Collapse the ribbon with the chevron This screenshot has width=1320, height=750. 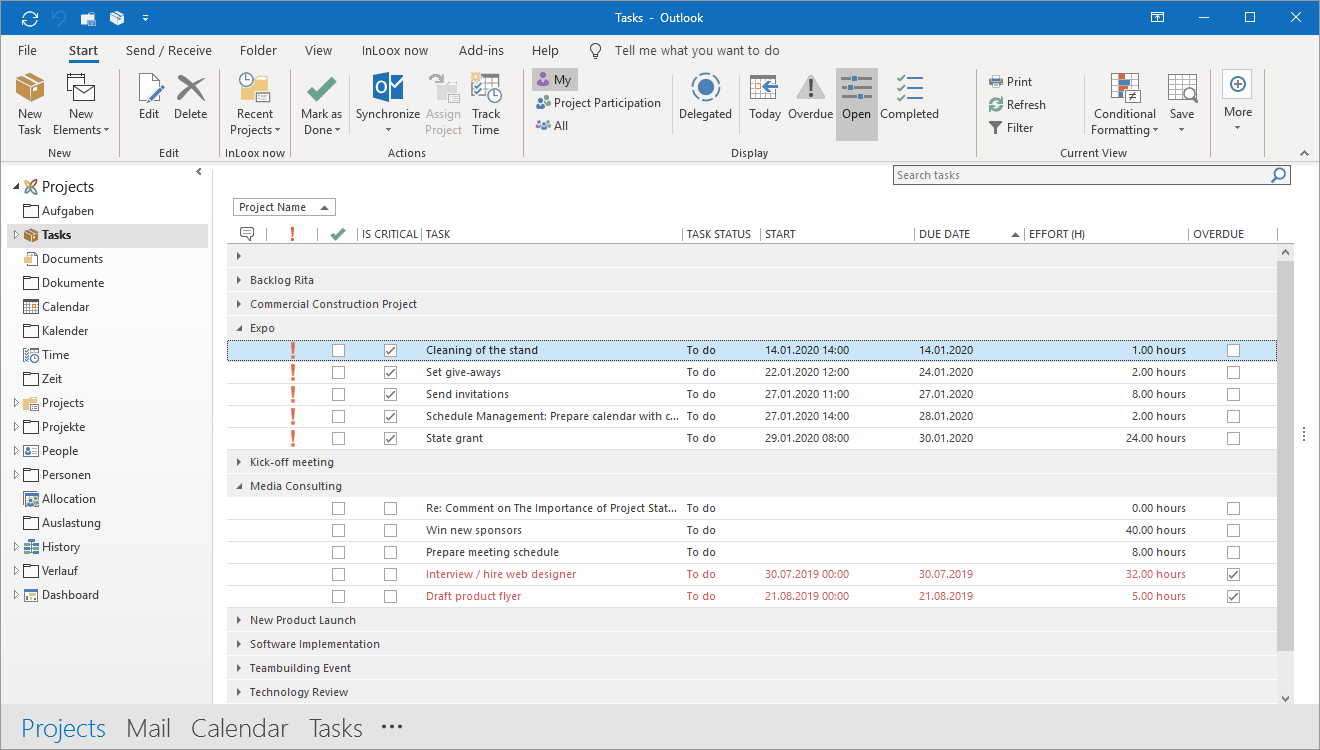(x=1304, y=153)
